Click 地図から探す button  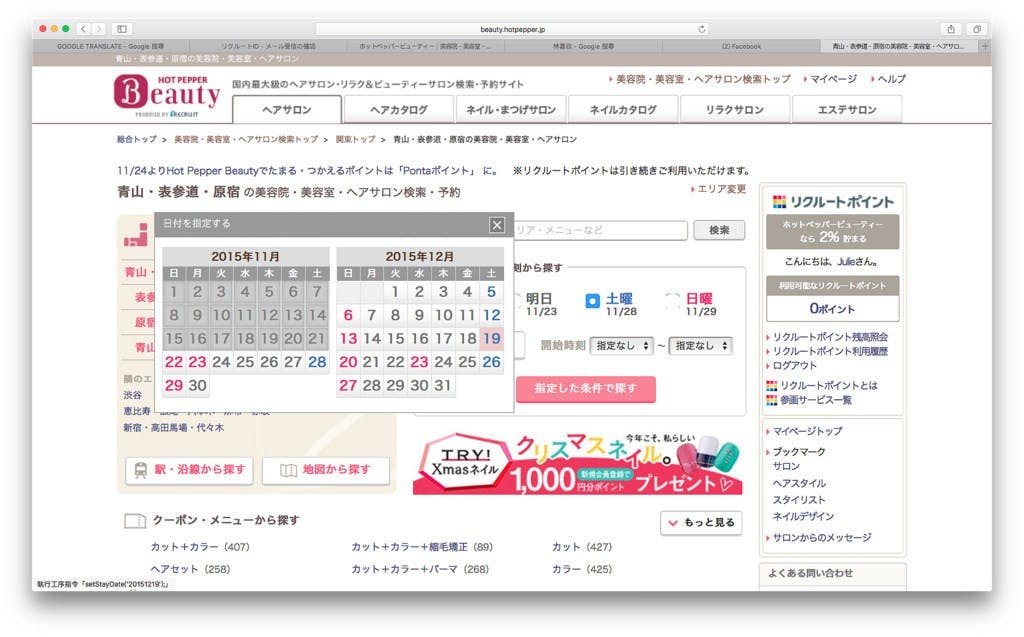[326, 470]
